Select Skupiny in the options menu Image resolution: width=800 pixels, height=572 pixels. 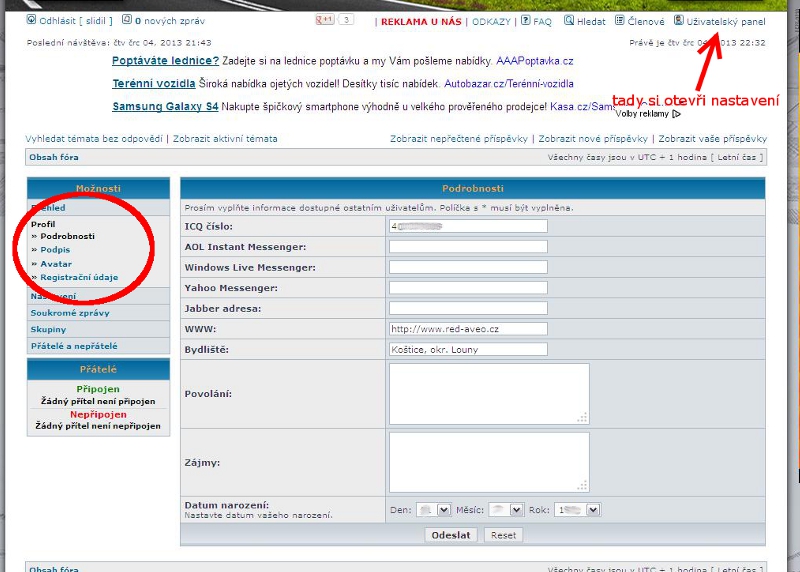[x=48, y=329]
